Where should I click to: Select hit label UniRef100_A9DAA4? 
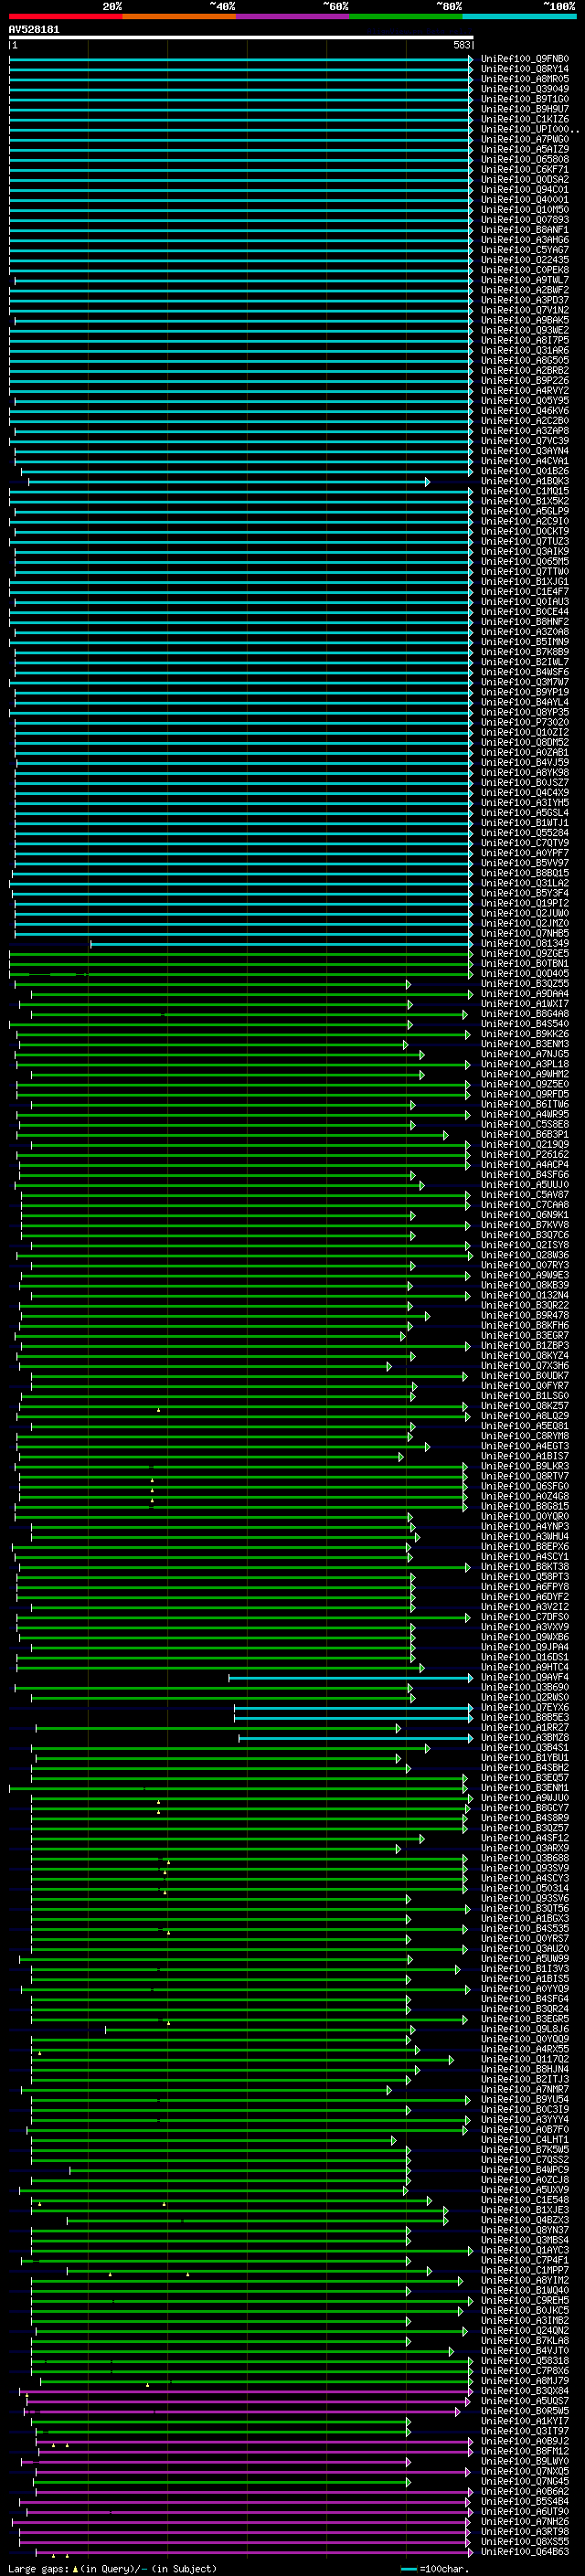pyautogui.click(x=525, y=994)
